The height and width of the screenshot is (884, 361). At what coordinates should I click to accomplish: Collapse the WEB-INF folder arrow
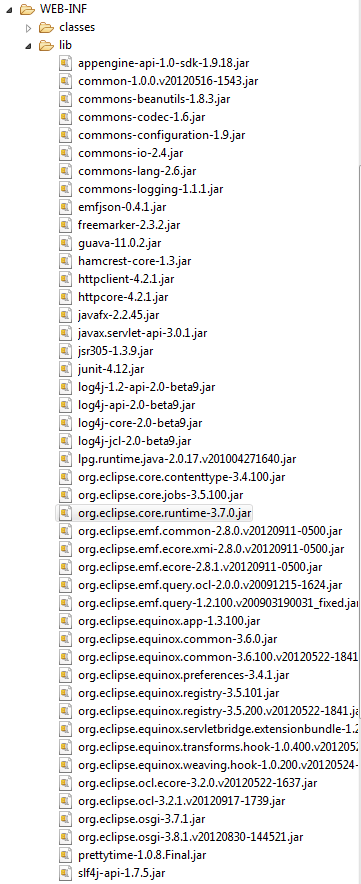click(8, 10)
